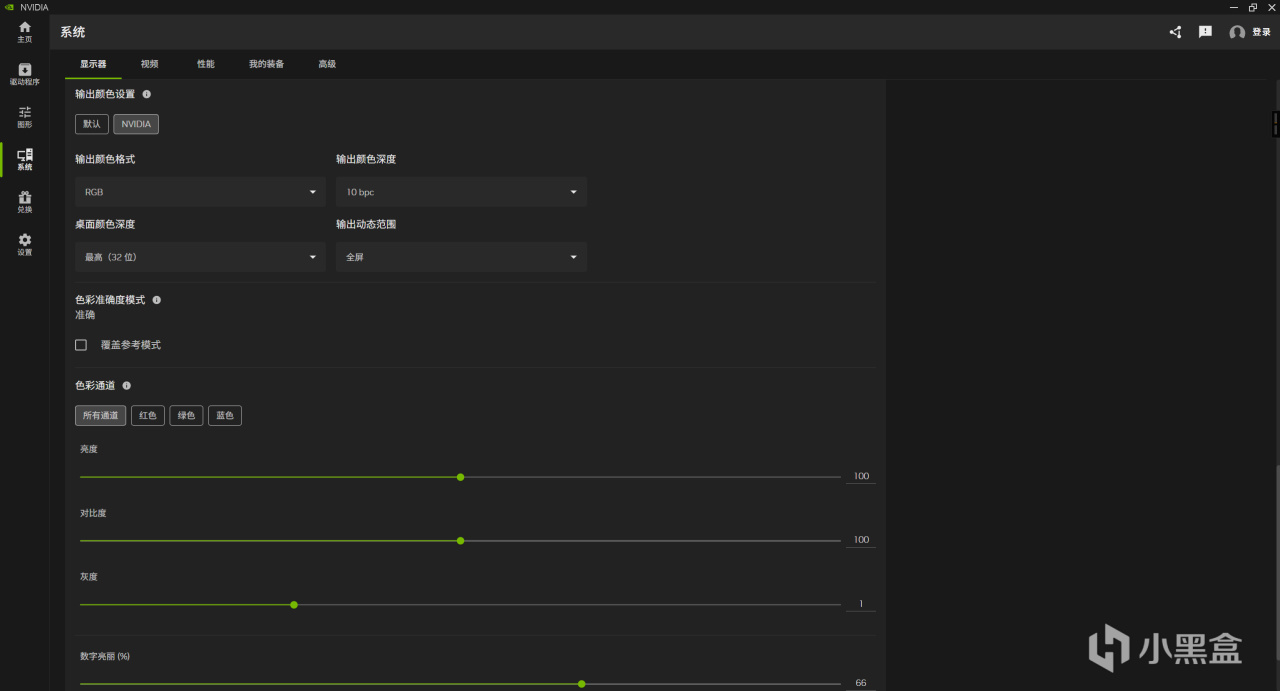This screenshot has width=1280, height=691.
Task: Open the 输出动态范围 全屏 dropdown
Action: pyautogui.click(x=461, y=257)
